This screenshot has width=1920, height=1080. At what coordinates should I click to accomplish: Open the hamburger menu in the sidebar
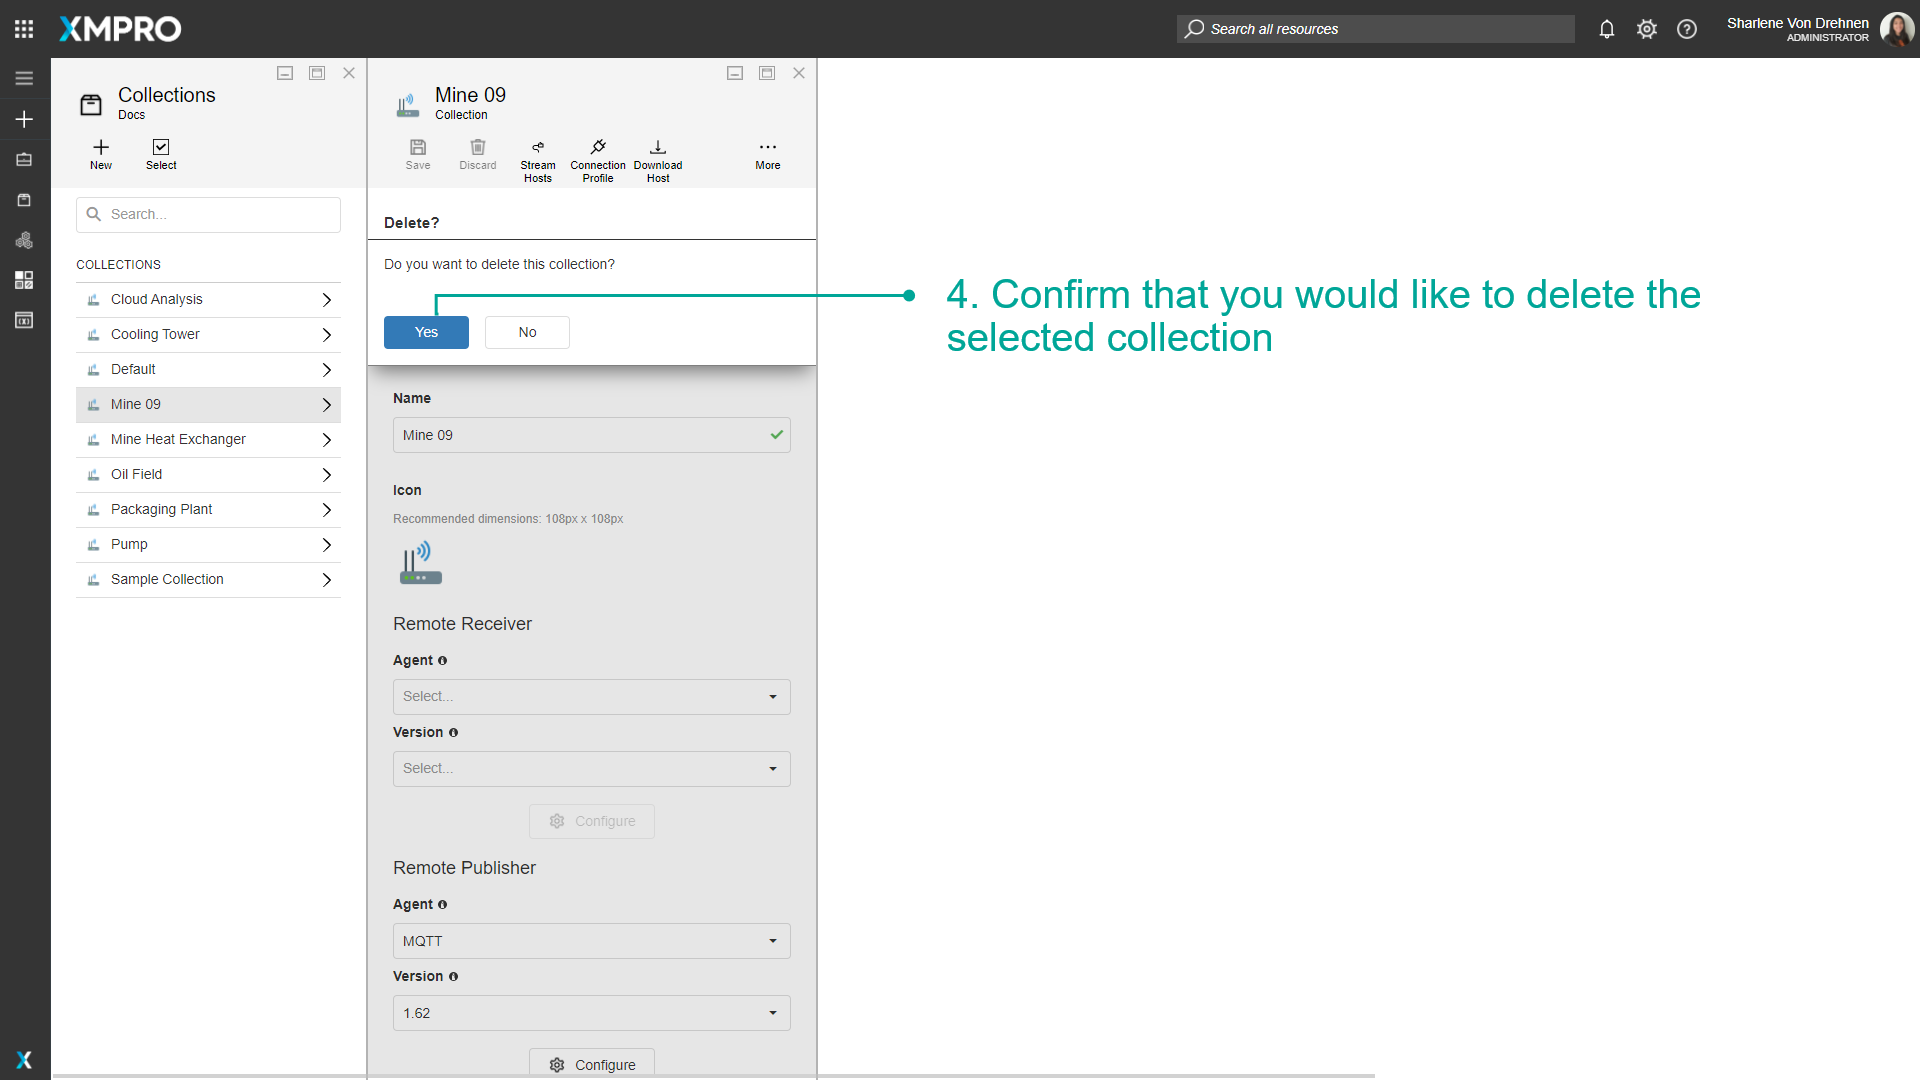23,77
